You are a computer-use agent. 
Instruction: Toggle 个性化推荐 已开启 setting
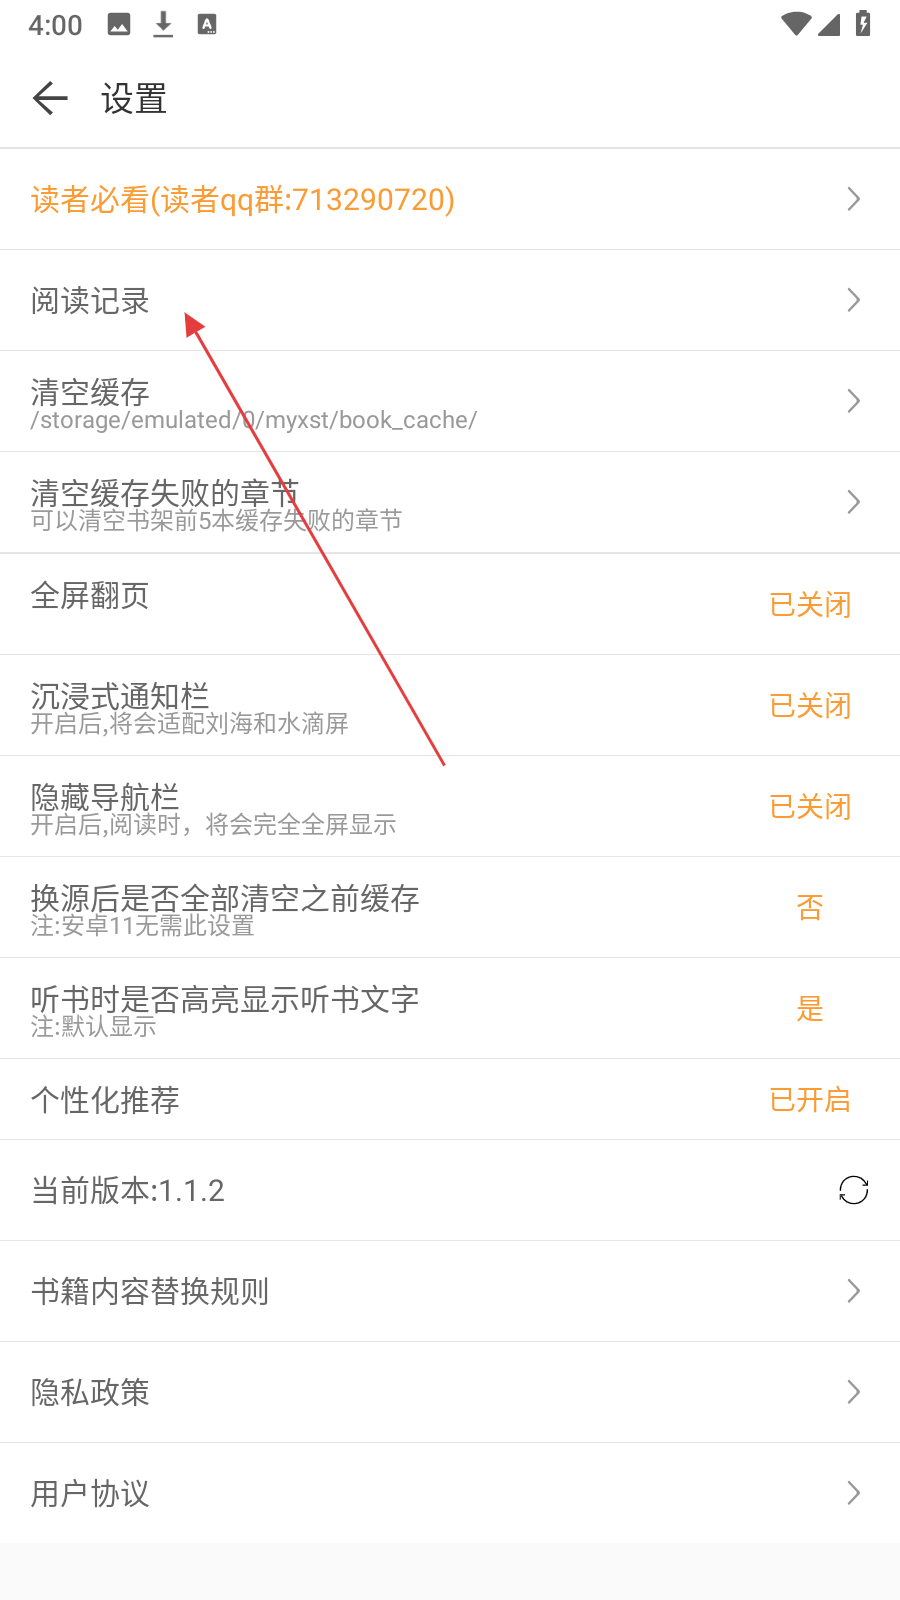tap(810, 1099)
